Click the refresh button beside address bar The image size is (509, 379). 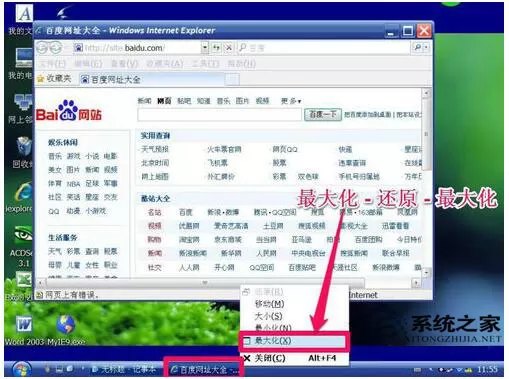coord(217,48)
